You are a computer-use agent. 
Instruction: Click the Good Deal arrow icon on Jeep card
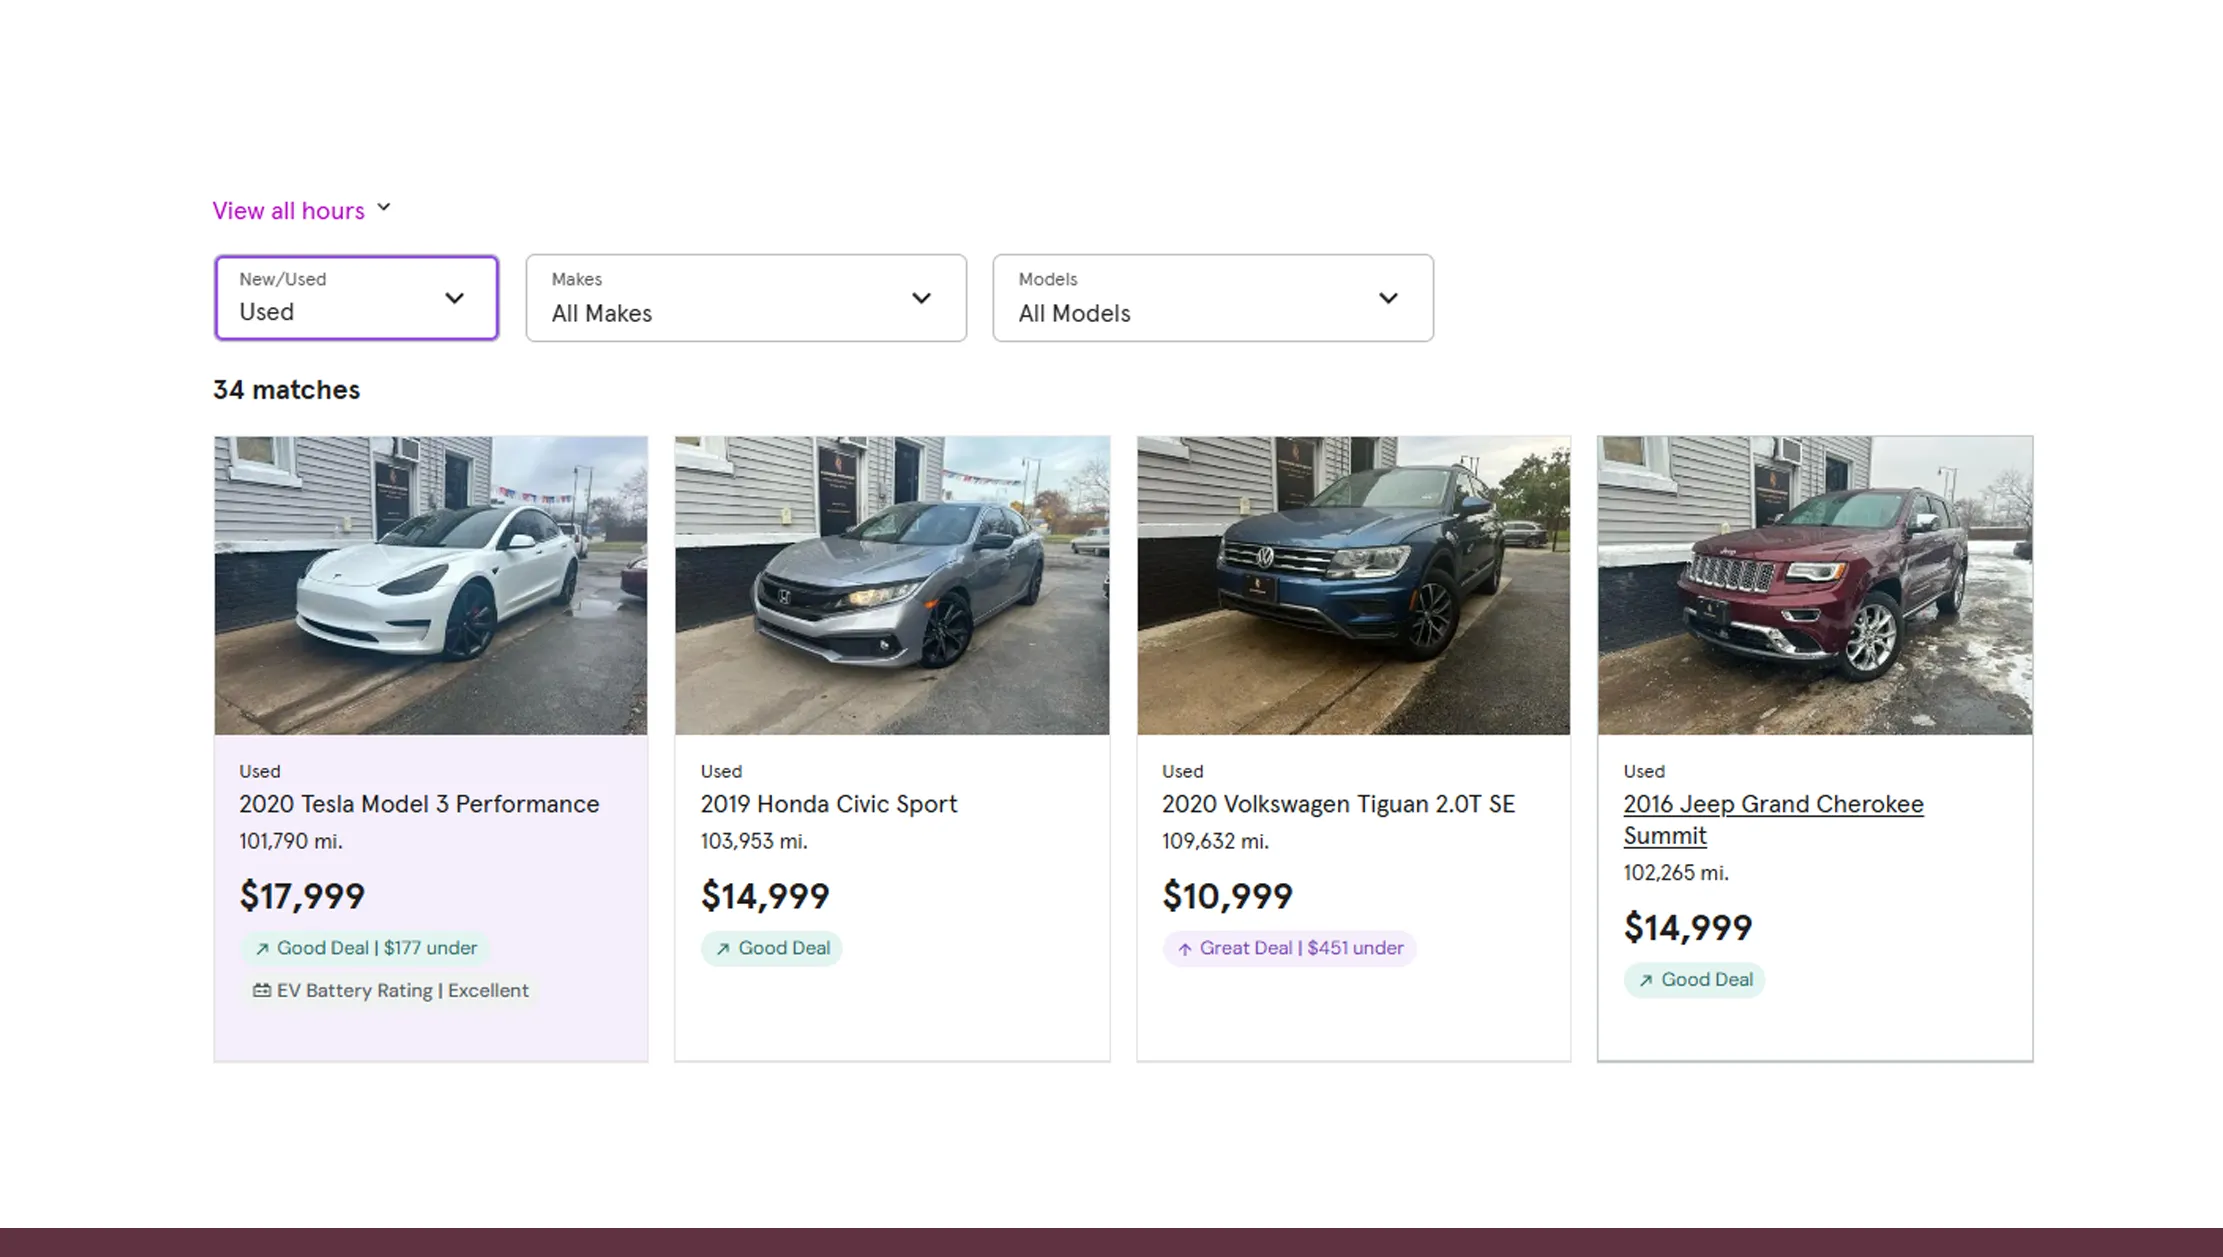tap(1646, 981)
